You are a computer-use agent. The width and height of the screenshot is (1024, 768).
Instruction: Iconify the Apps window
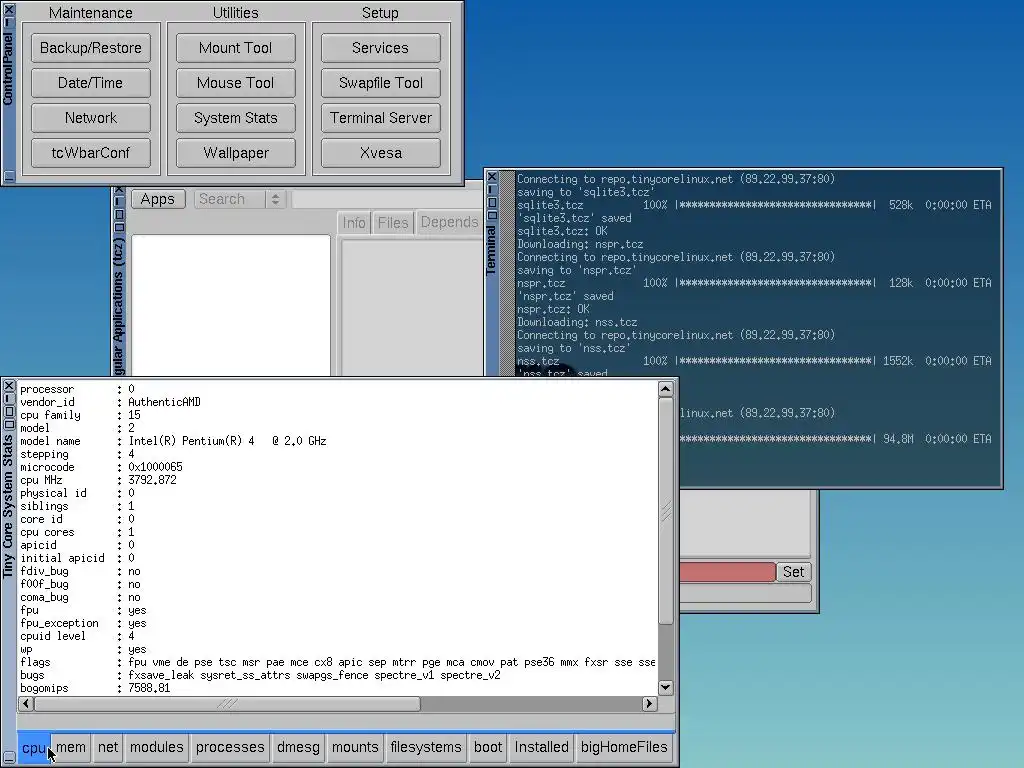(119, 202)
